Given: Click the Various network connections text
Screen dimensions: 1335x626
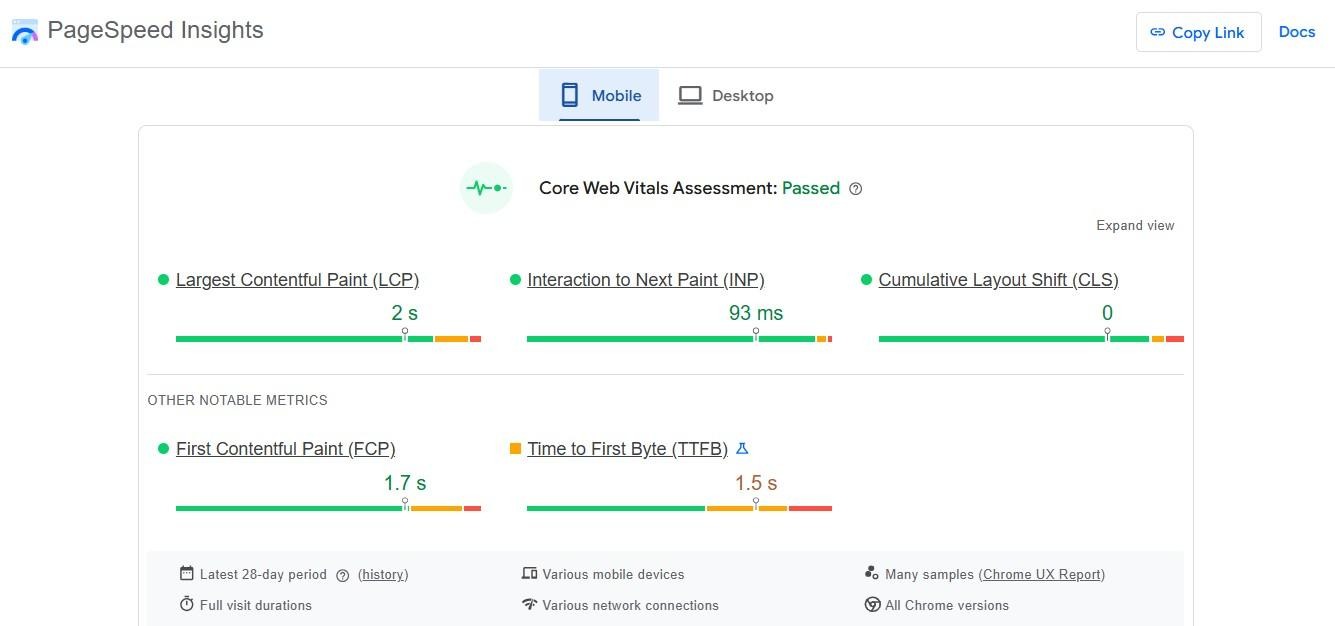Looking at the screenshot, I should click(x=630, y=605).
